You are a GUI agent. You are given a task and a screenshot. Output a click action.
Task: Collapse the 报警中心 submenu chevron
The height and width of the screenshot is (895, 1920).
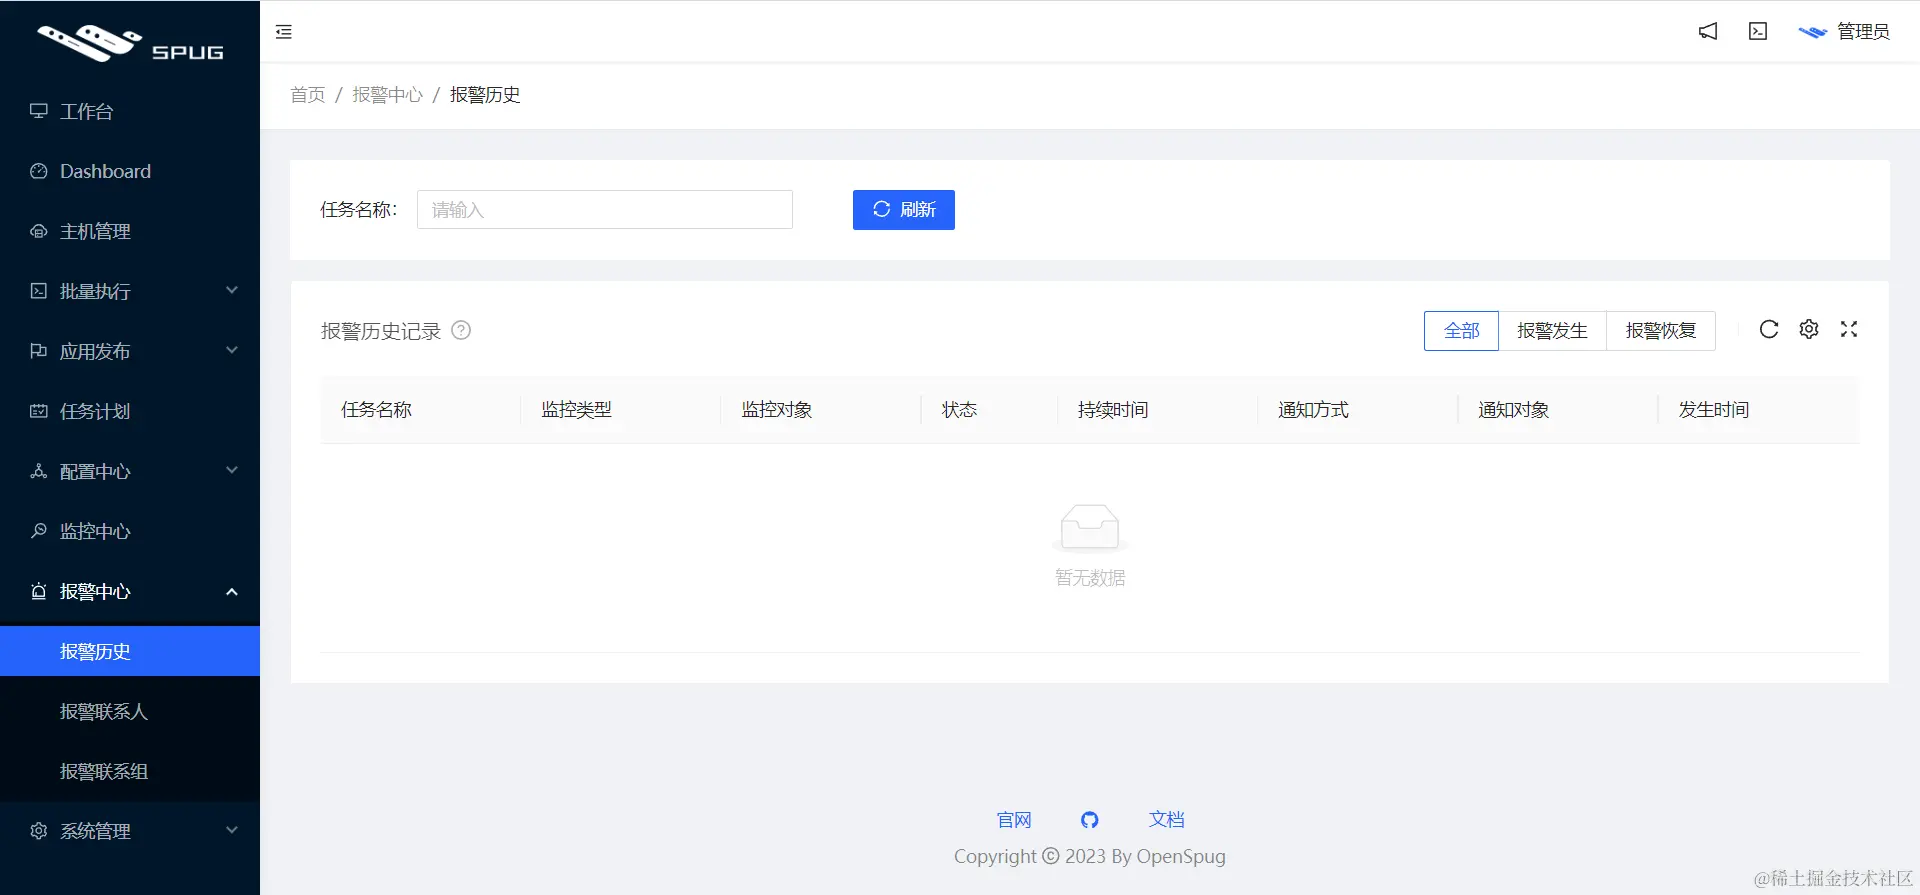232,591
